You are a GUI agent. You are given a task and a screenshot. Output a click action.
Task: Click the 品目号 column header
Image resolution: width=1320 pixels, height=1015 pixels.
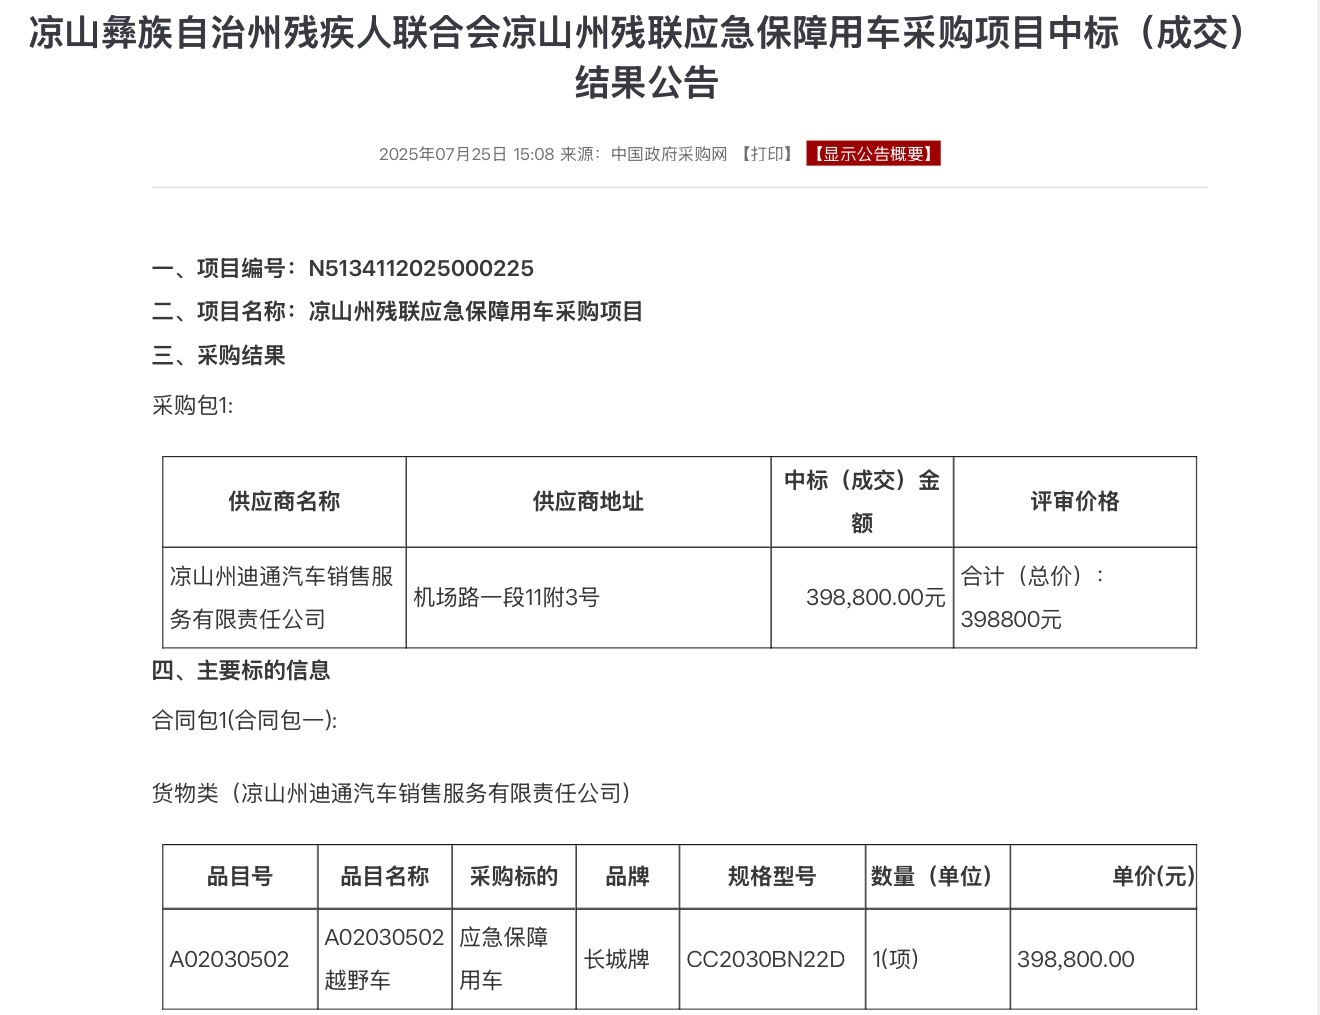pos(240,877)
